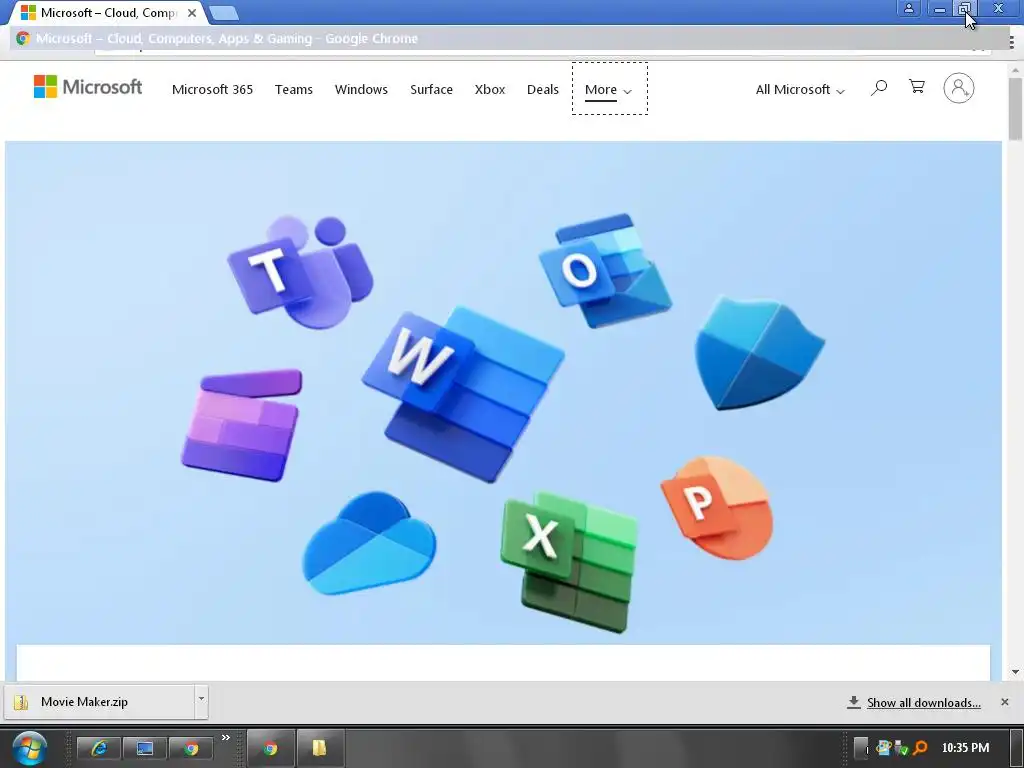
Task: Click page scrollbar down arrow
Action: [1015, 672]
